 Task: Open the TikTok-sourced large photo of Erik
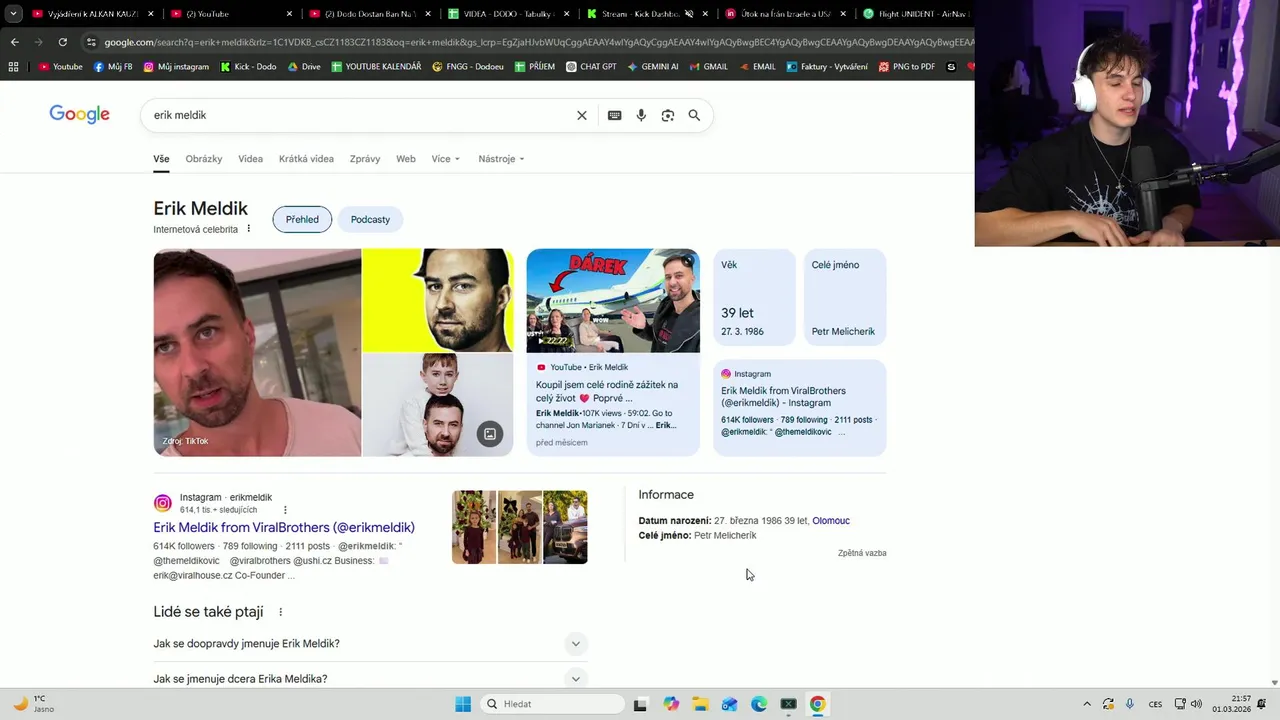[257, 353]
